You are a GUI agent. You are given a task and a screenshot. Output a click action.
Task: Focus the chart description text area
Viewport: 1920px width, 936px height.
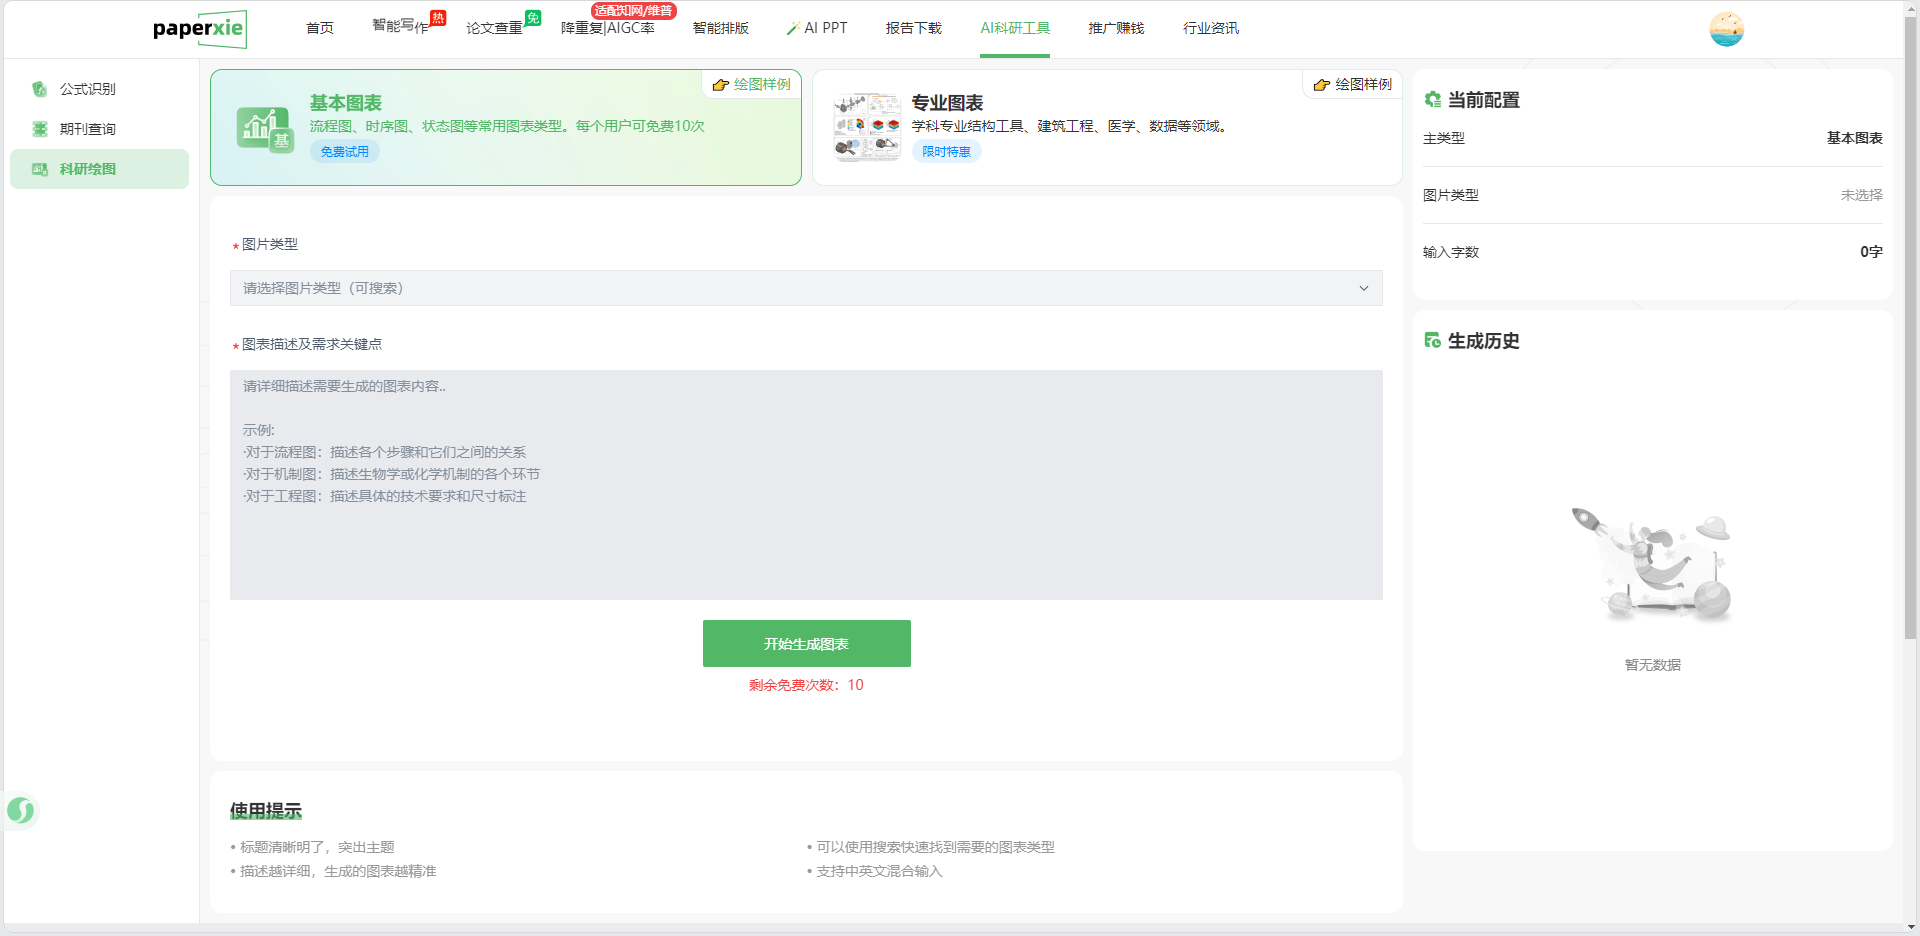[x=805, y=485]
